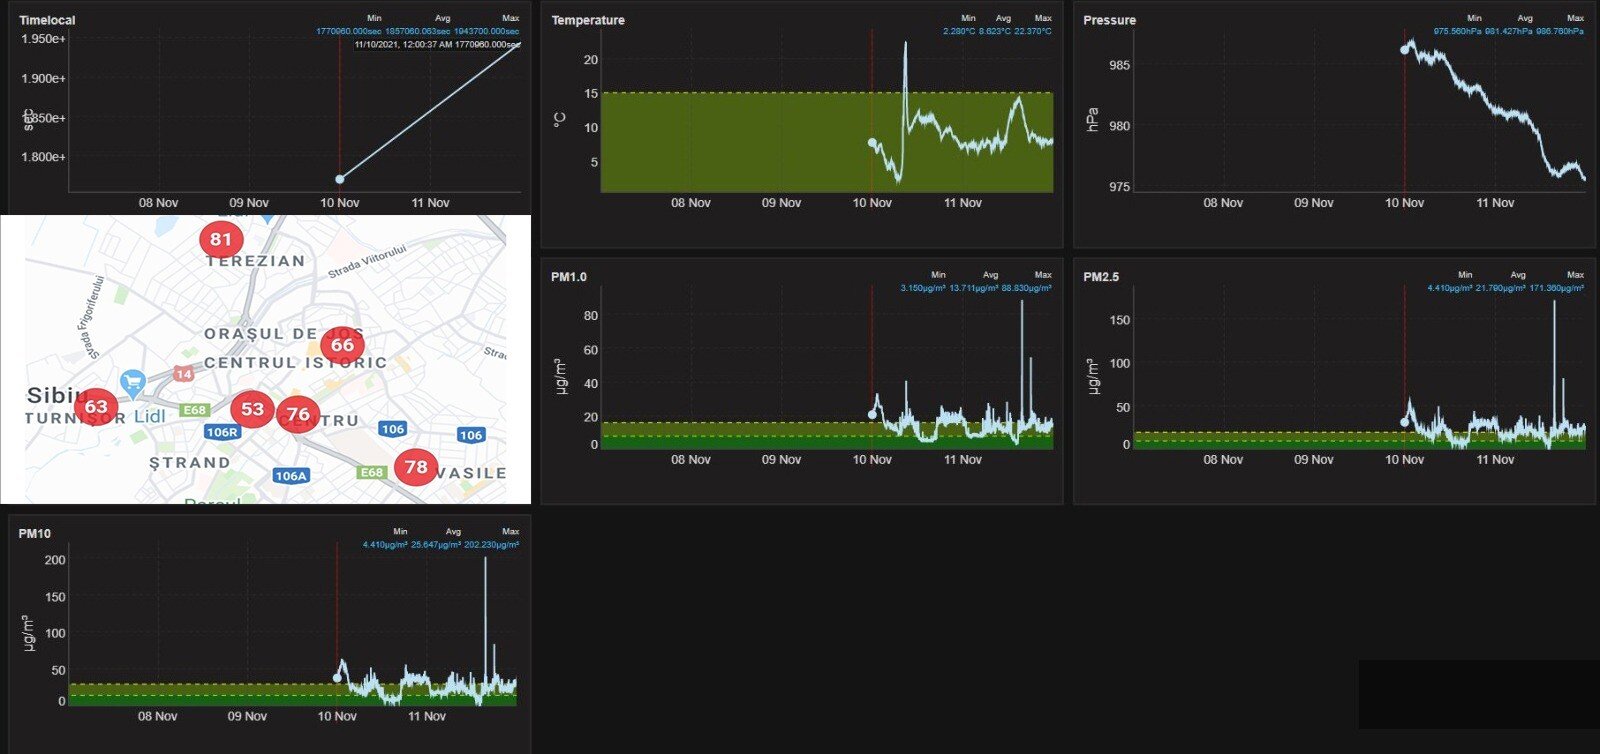This screenshot has height=754, width=1600.
Task: Open the Temperature panel title menu
Action: click(588, 20)
